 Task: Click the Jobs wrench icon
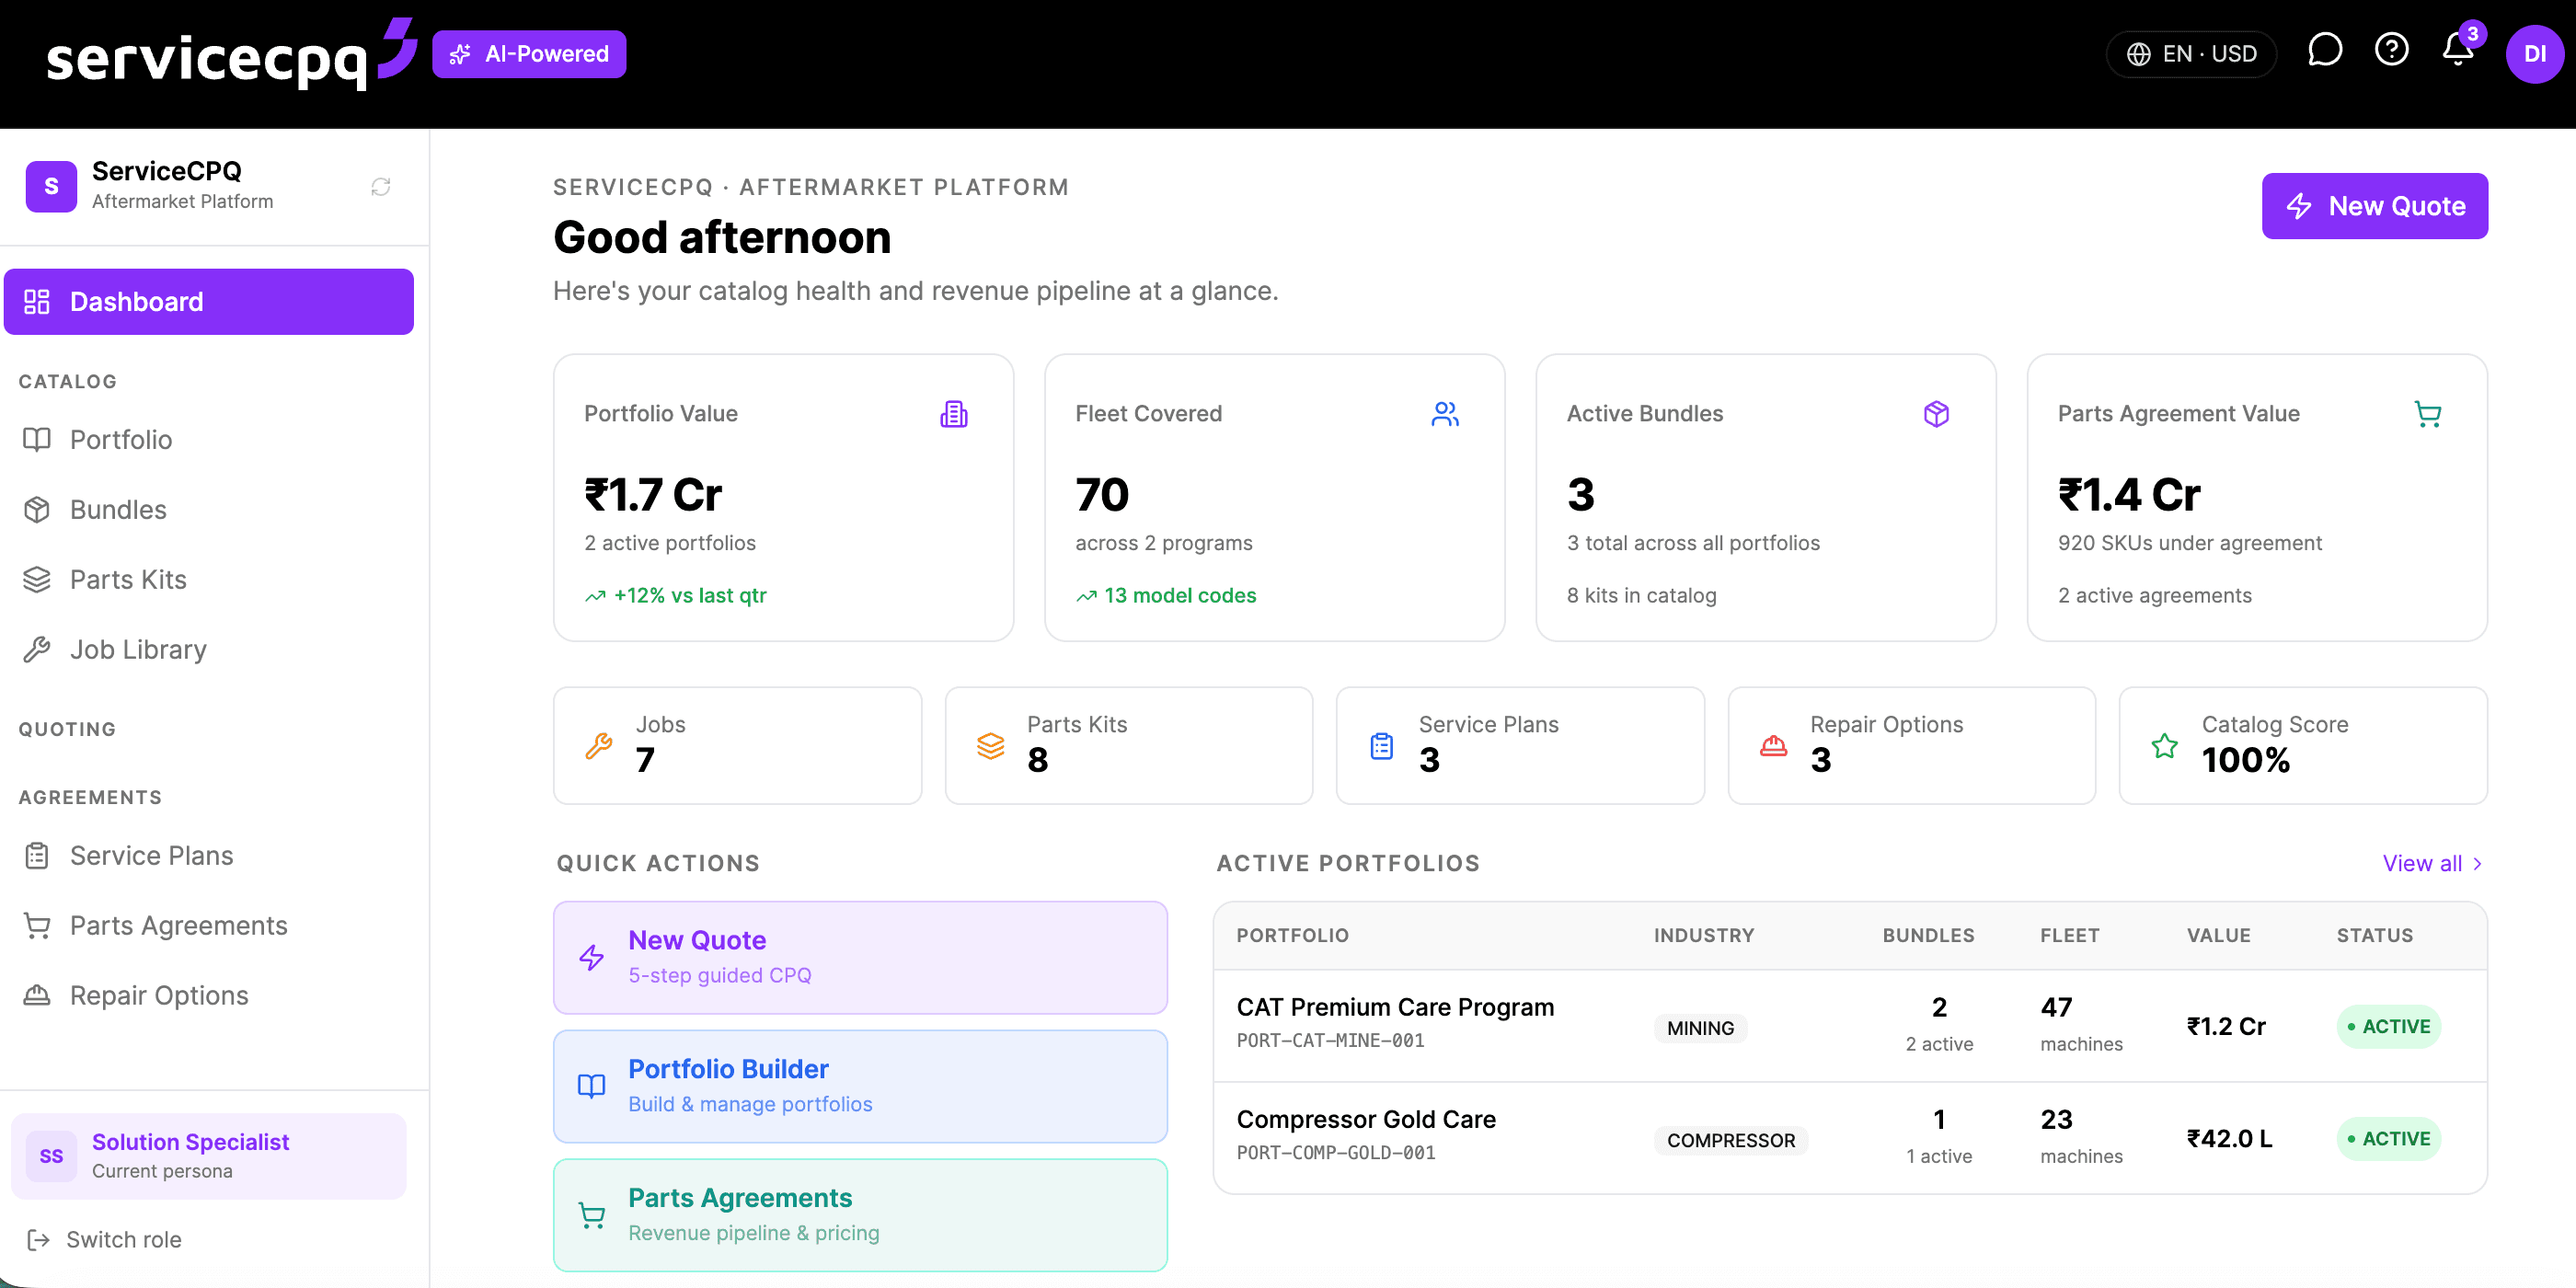599,746
